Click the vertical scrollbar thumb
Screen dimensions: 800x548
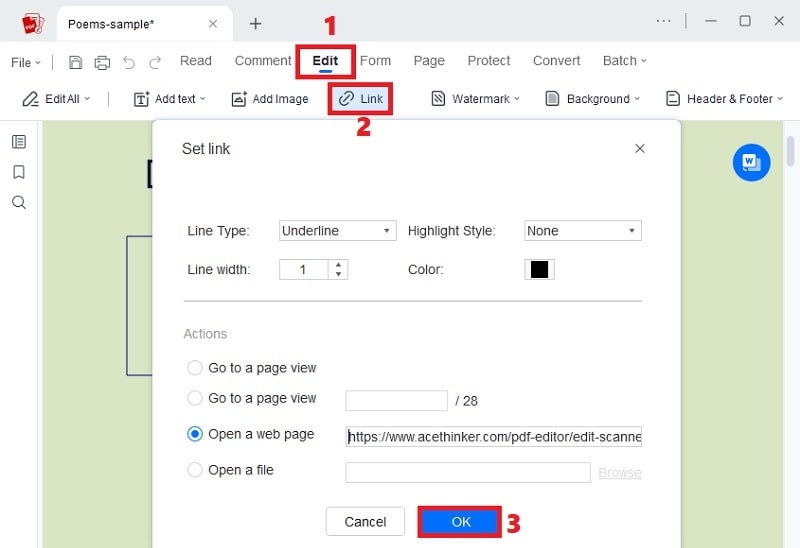click(x=790, y=151)
